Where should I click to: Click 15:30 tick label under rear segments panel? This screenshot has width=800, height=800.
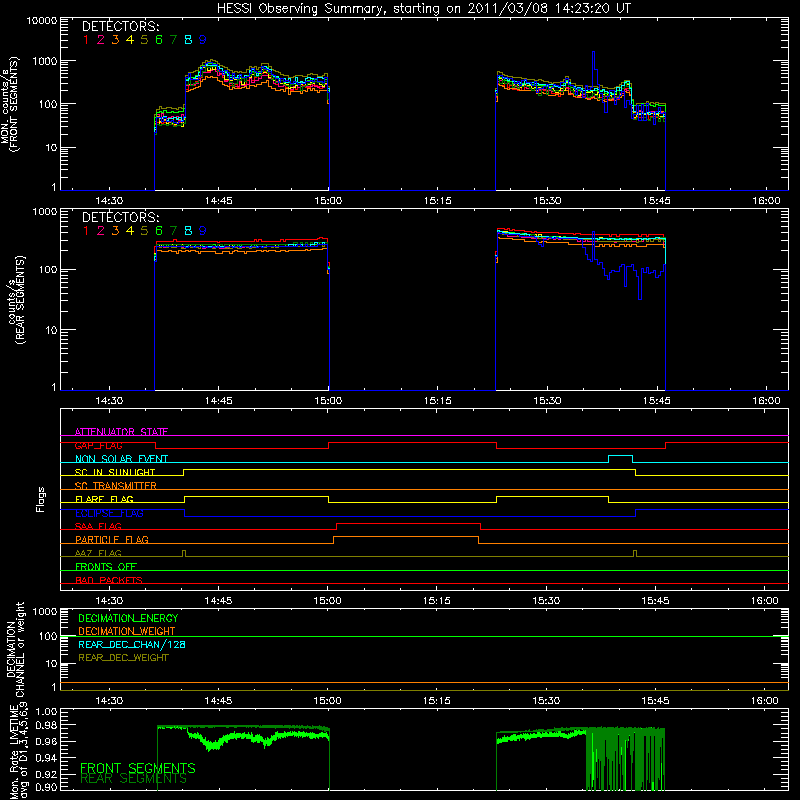tap(547, 401)
